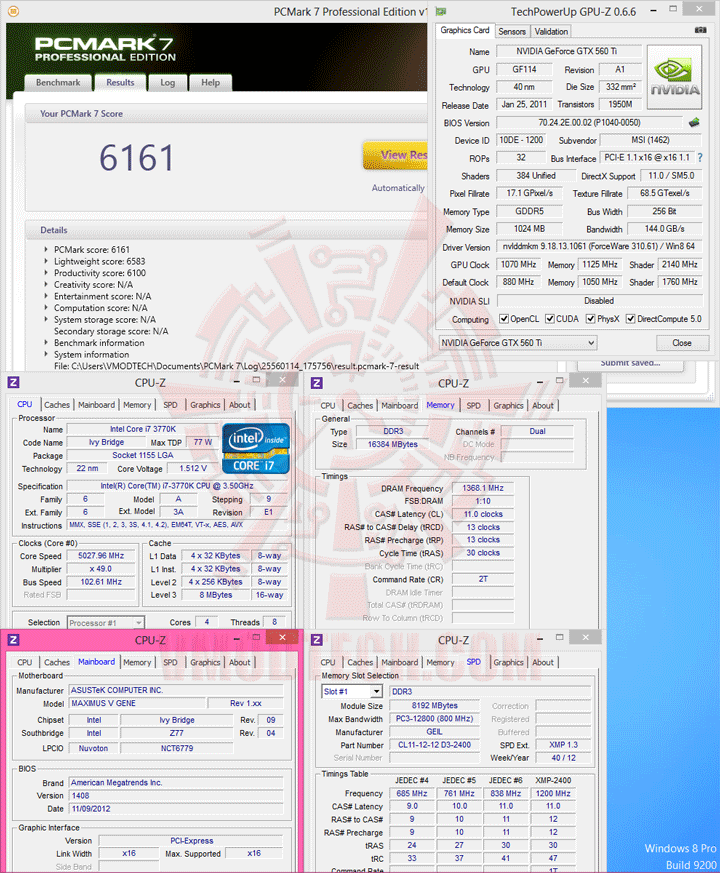
Task: Switch to the GPU-Z Validation tab
Action: coord(551,32)
